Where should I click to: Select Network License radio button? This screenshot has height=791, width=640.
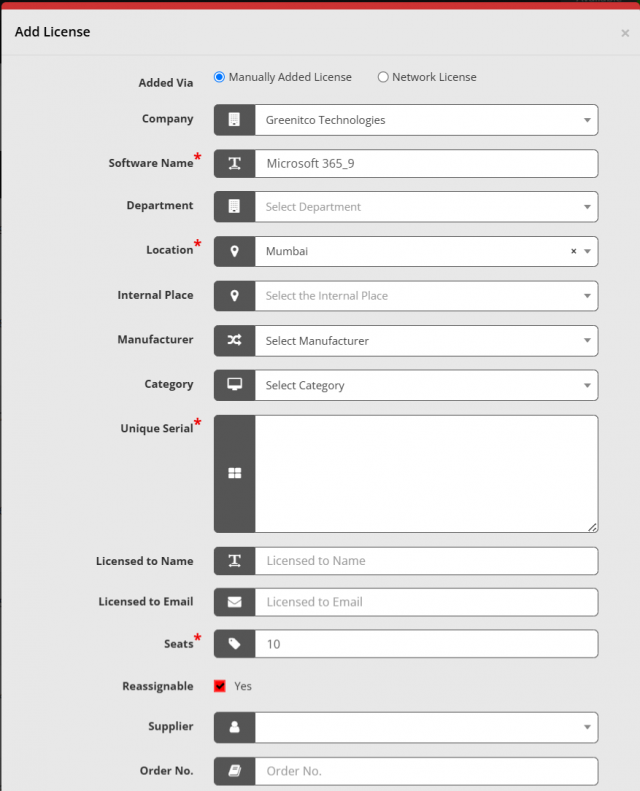(383, 77)
